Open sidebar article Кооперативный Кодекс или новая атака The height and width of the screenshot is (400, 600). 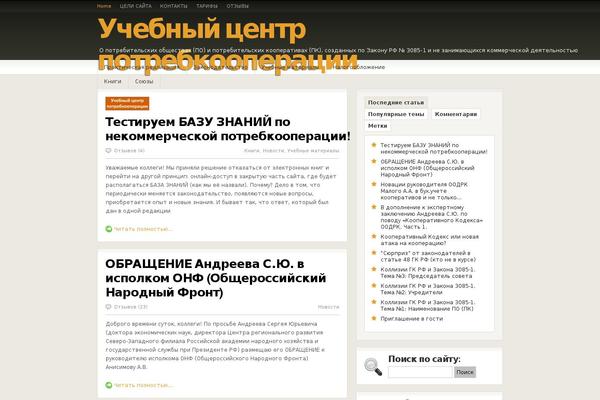click(x=429, y=240)
